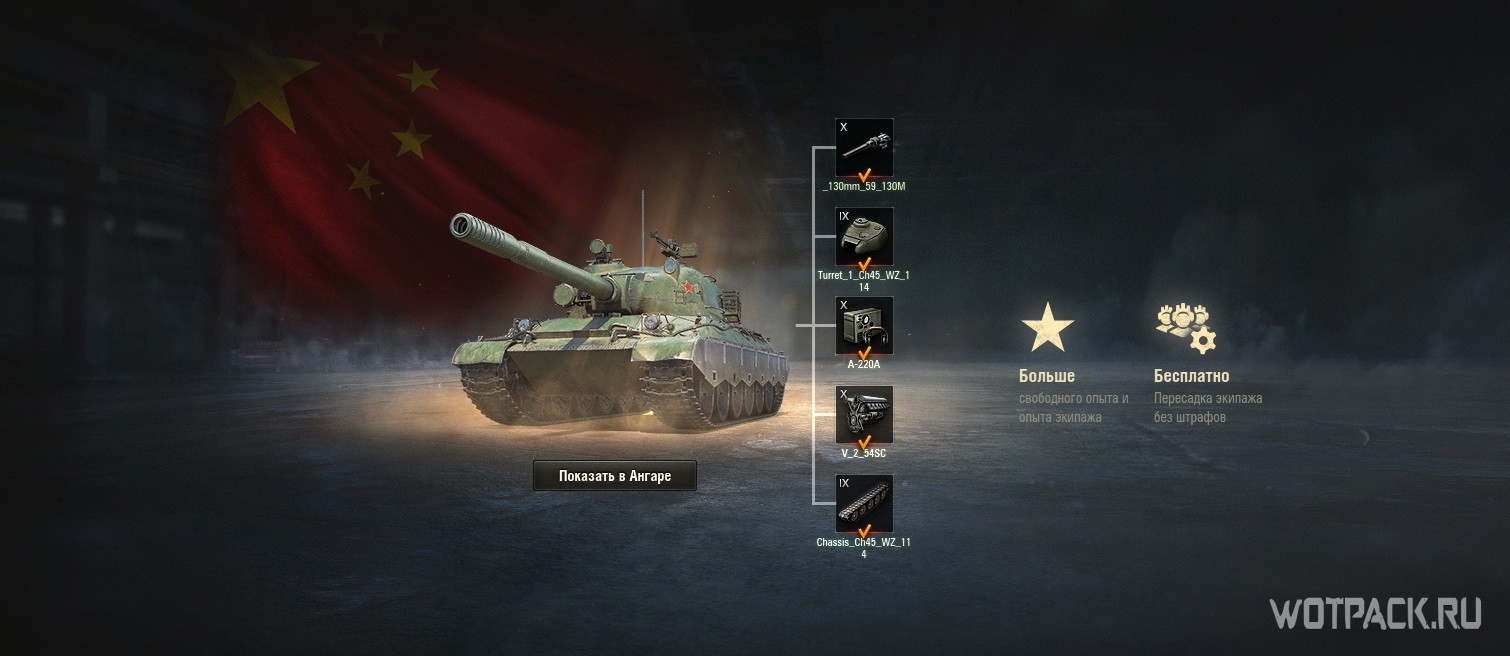The height and width of the screenshot is (656, 1510).
Task: Click the 130mm_59_130M gun module icon
Action: [x=864, y=148]
